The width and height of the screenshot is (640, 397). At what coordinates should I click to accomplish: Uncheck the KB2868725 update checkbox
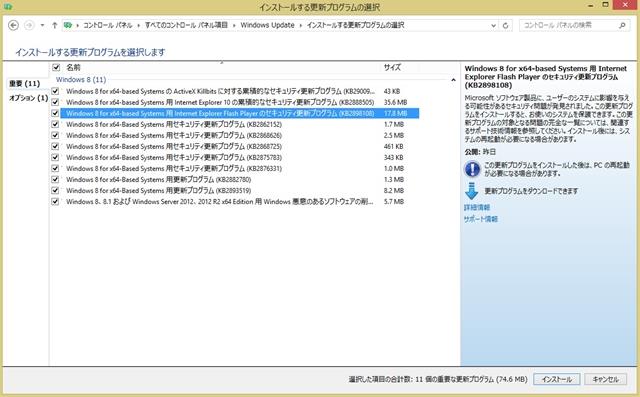(55, 146)
